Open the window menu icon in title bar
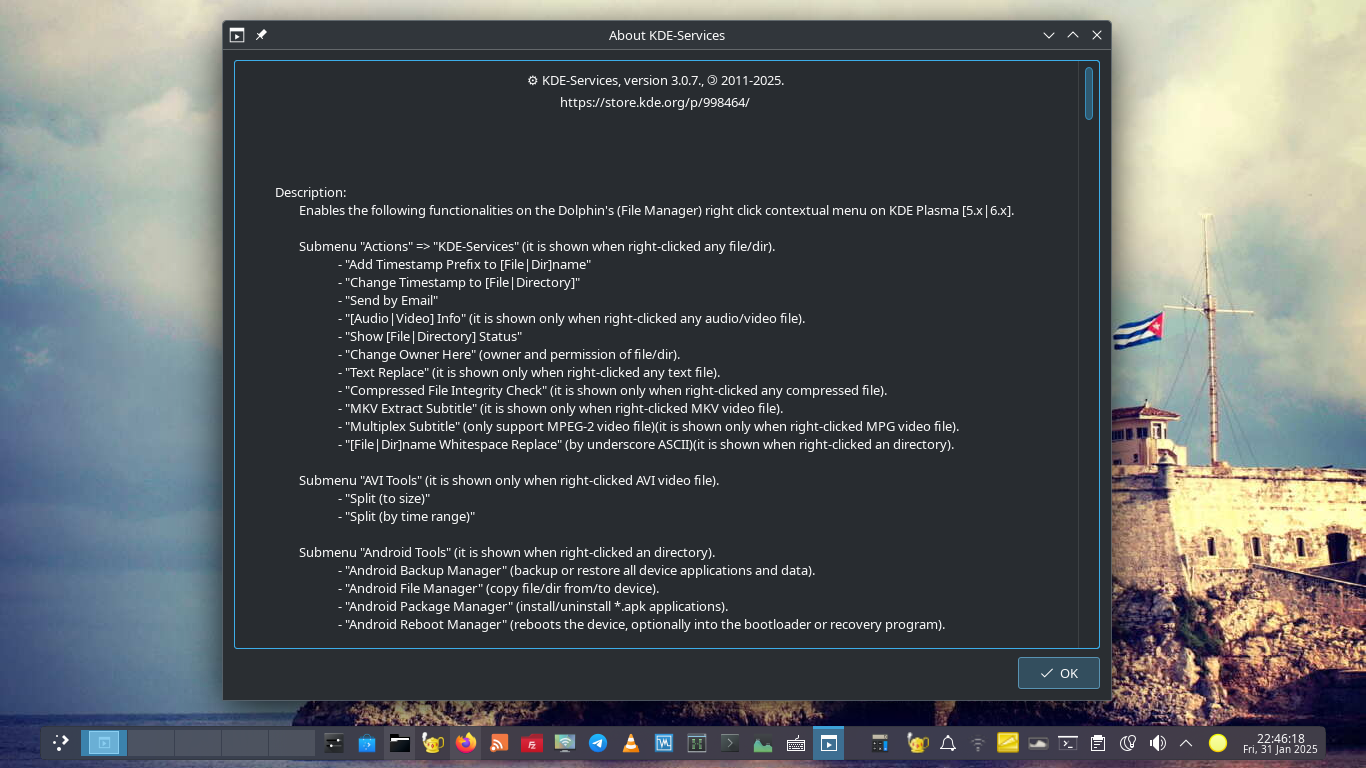This screenshot has width=1366, height=768. point(237,35)
